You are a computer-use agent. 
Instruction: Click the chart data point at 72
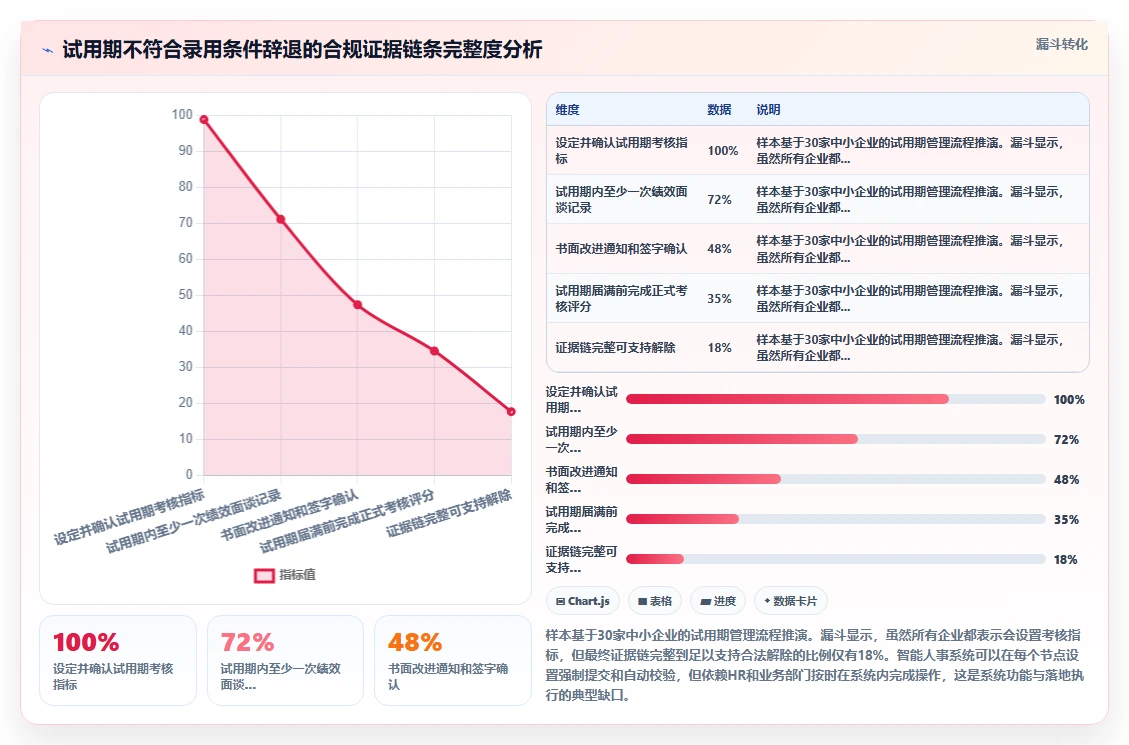click(281, 220)
